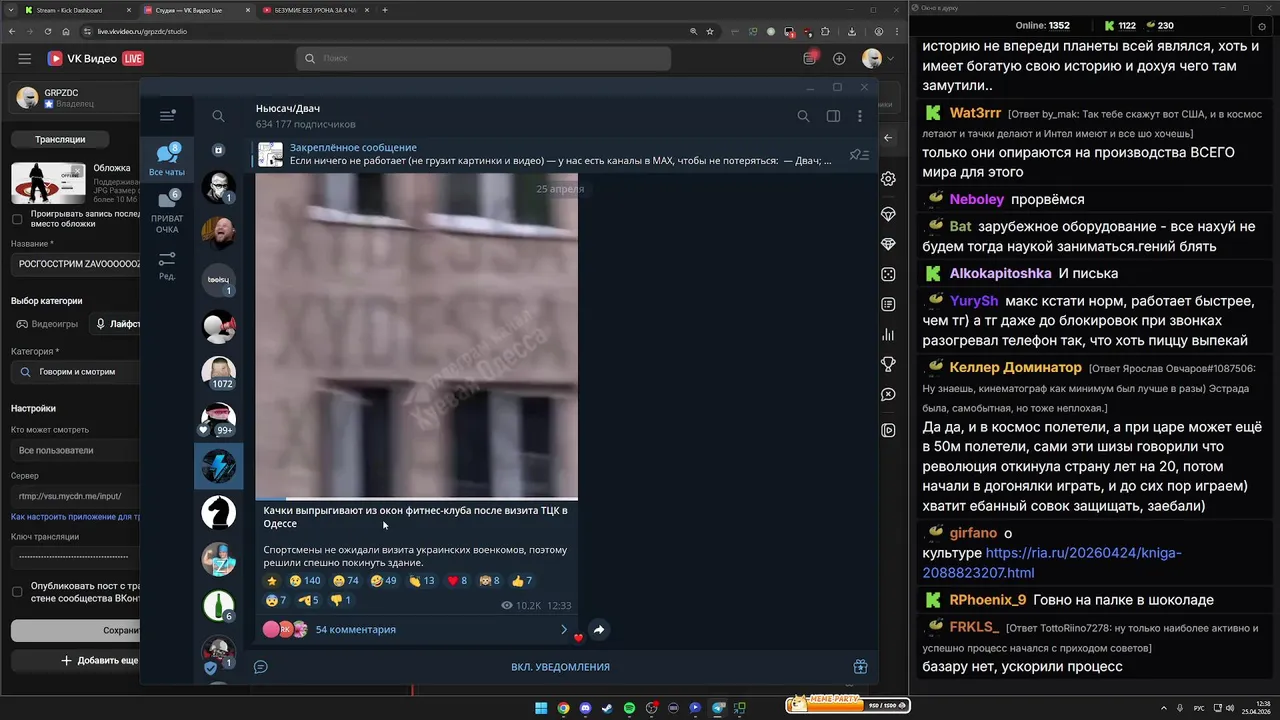Bookmark the page with star icon

[710, 31]
